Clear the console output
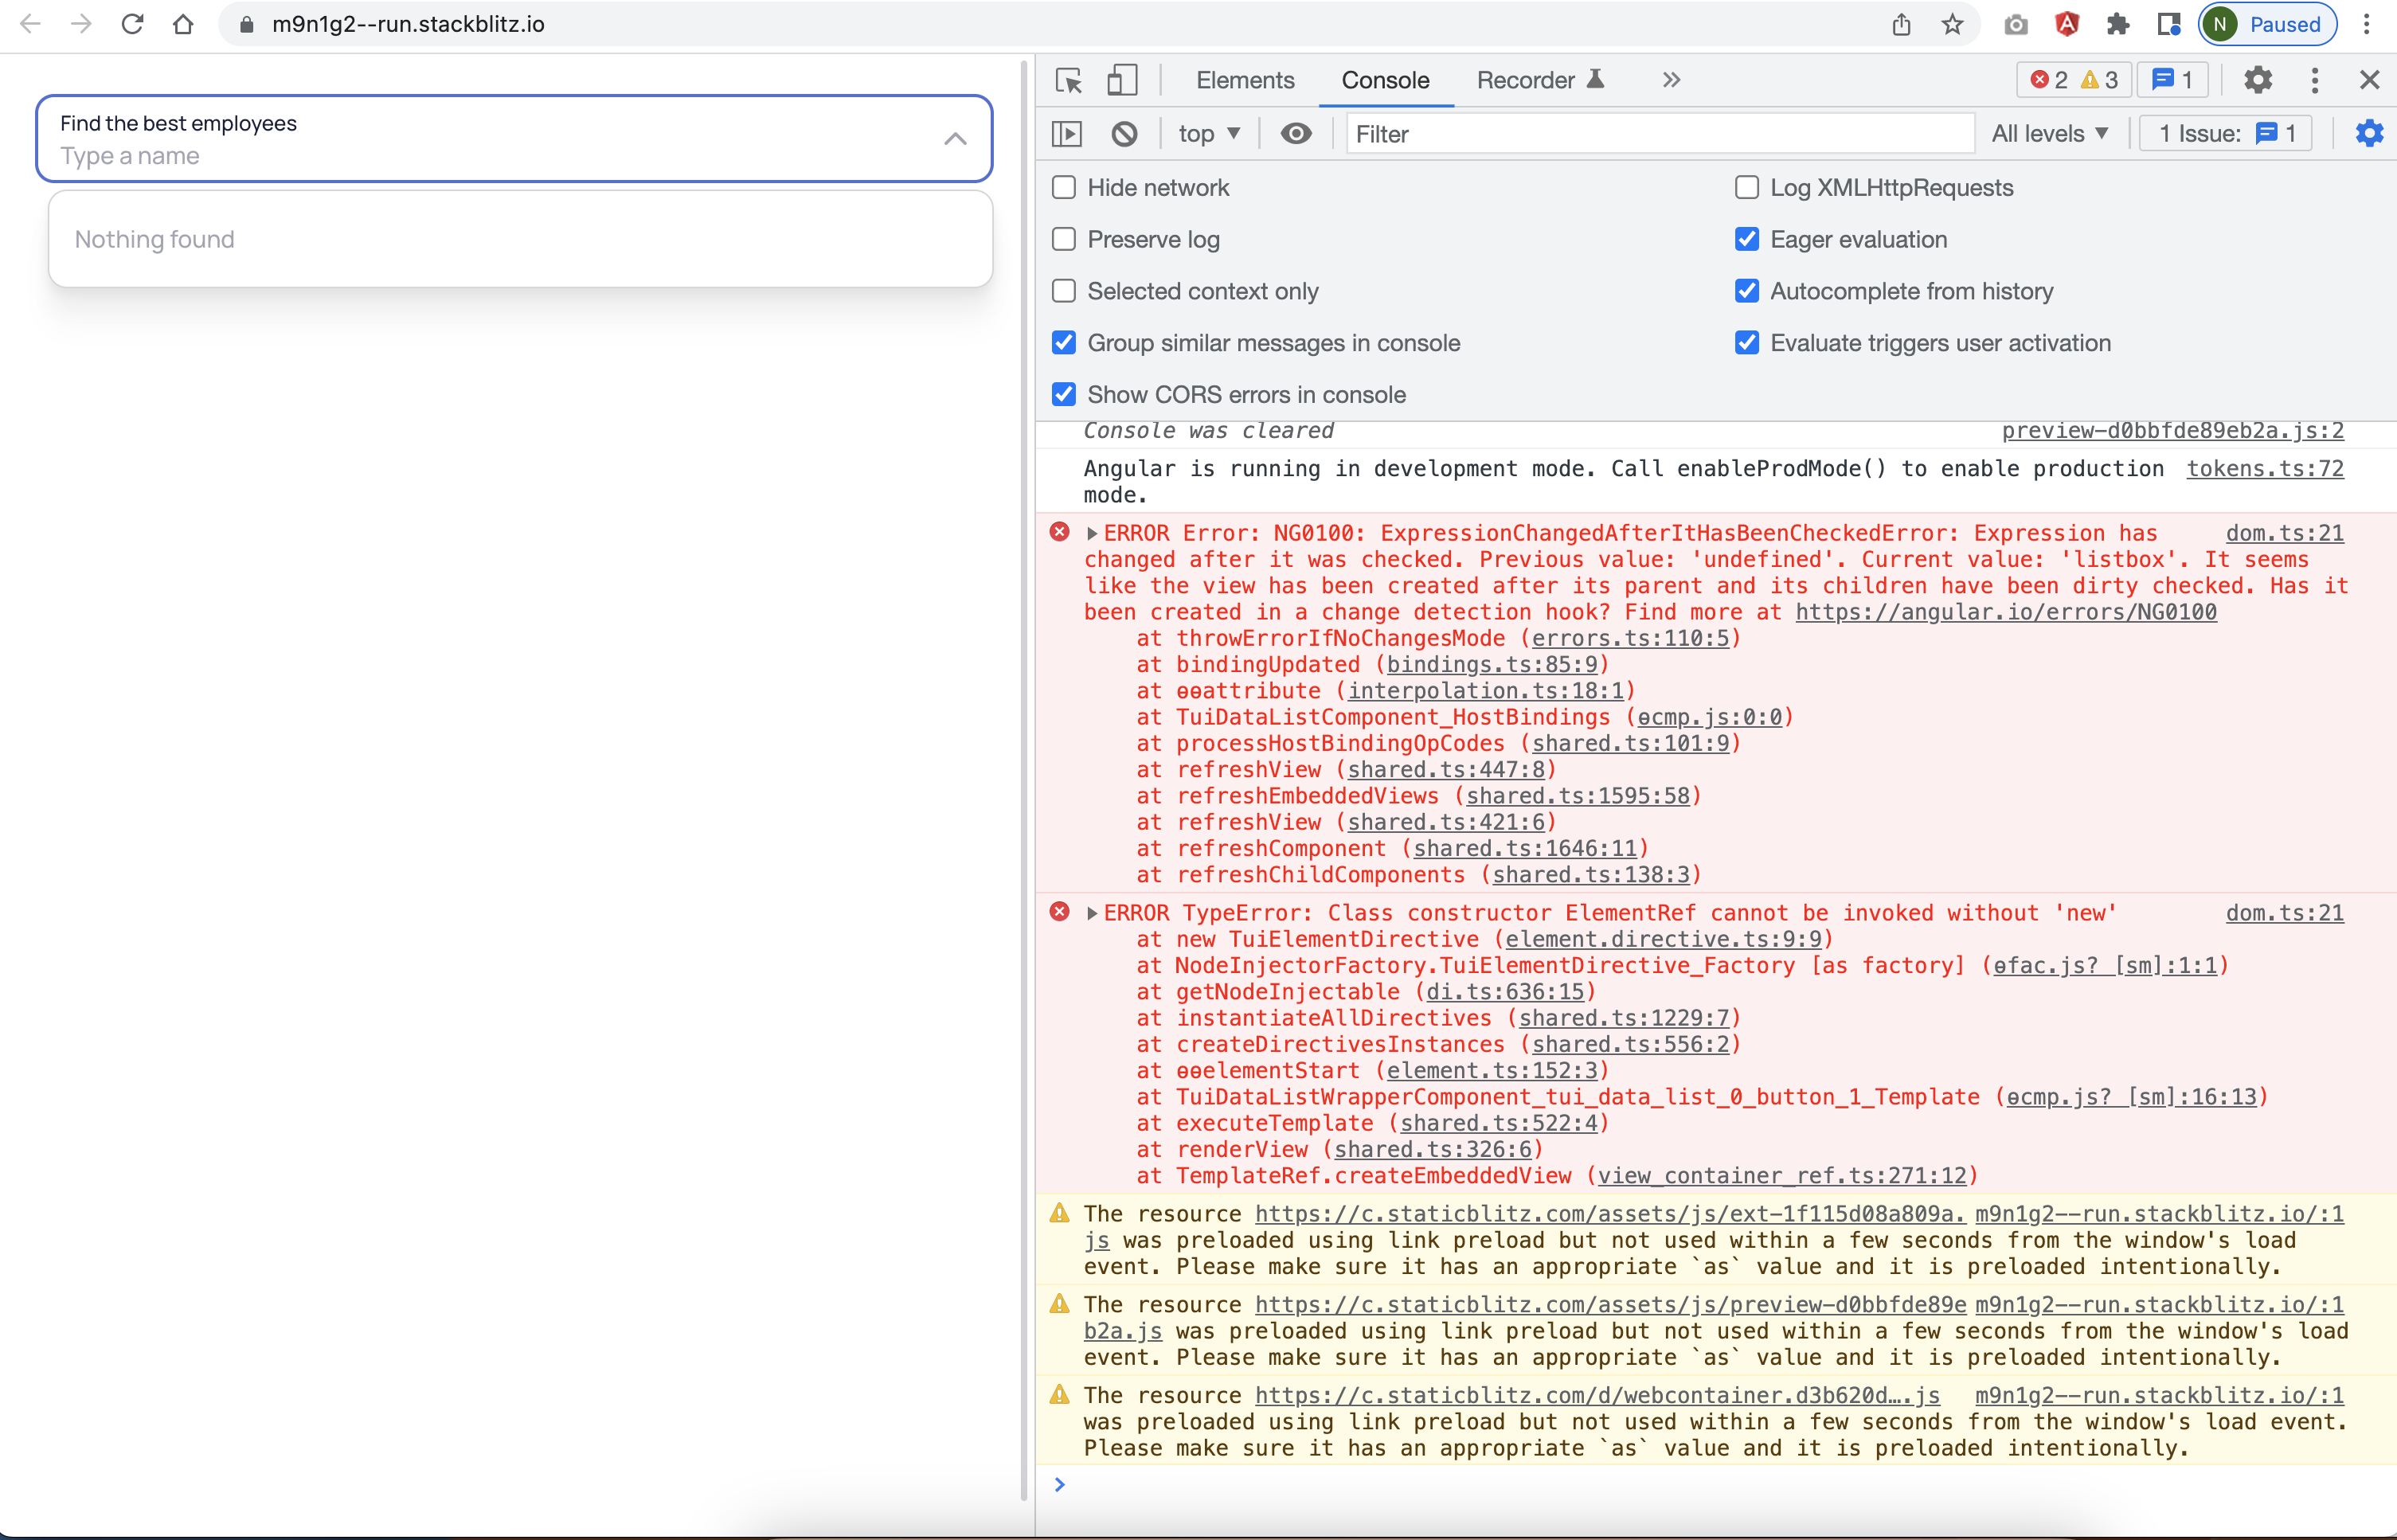Screen dimensions: 2397x1540 [x=1125, y=133]
